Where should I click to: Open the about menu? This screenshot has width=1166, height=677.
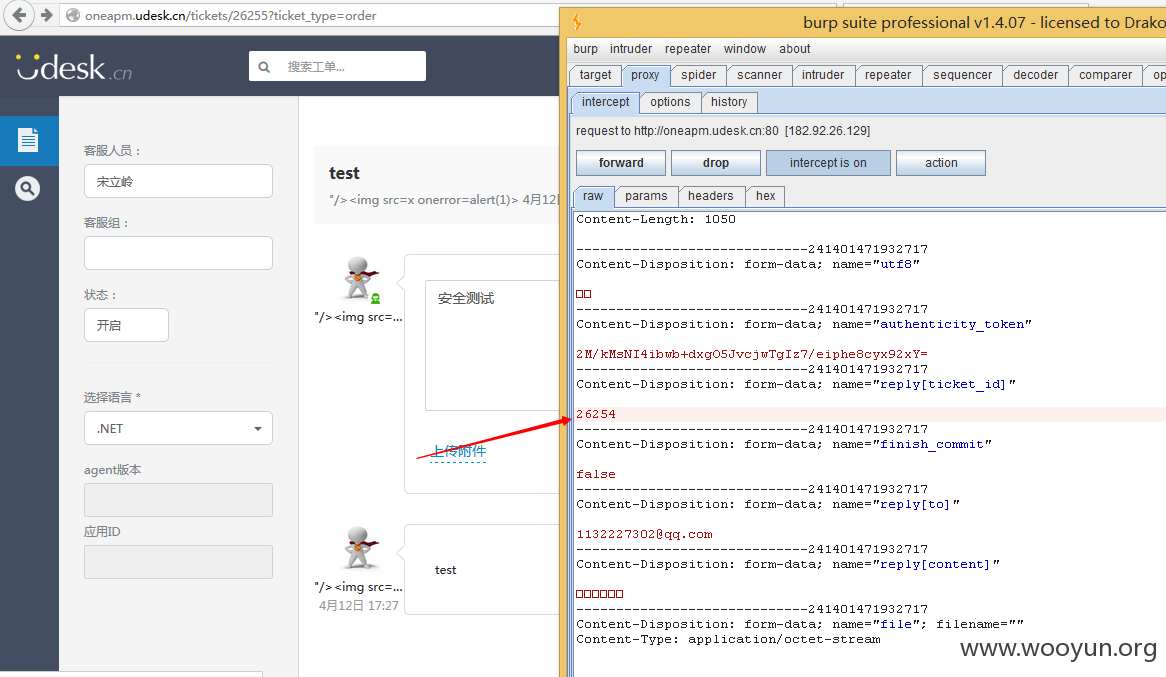point(795,48)
